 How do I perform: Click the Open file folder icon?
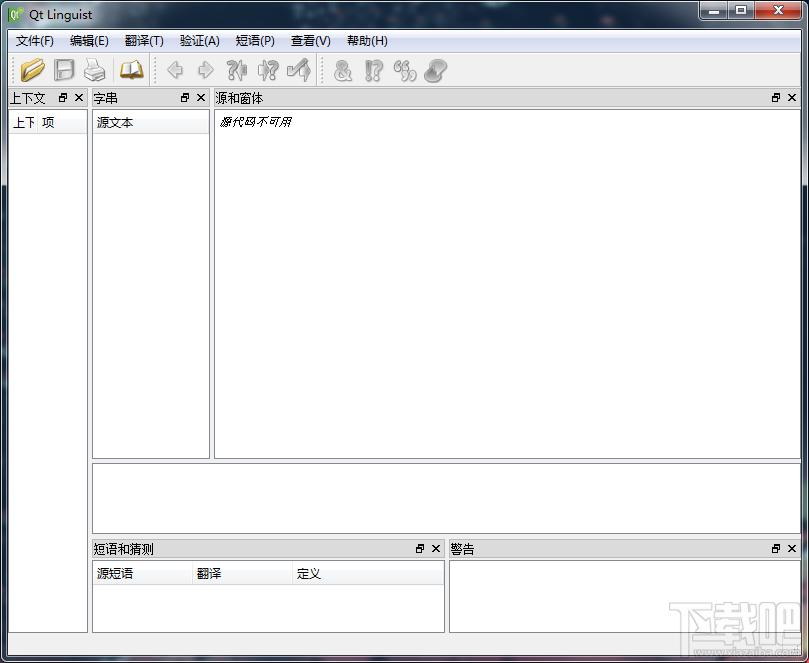(x=33, y=70)
